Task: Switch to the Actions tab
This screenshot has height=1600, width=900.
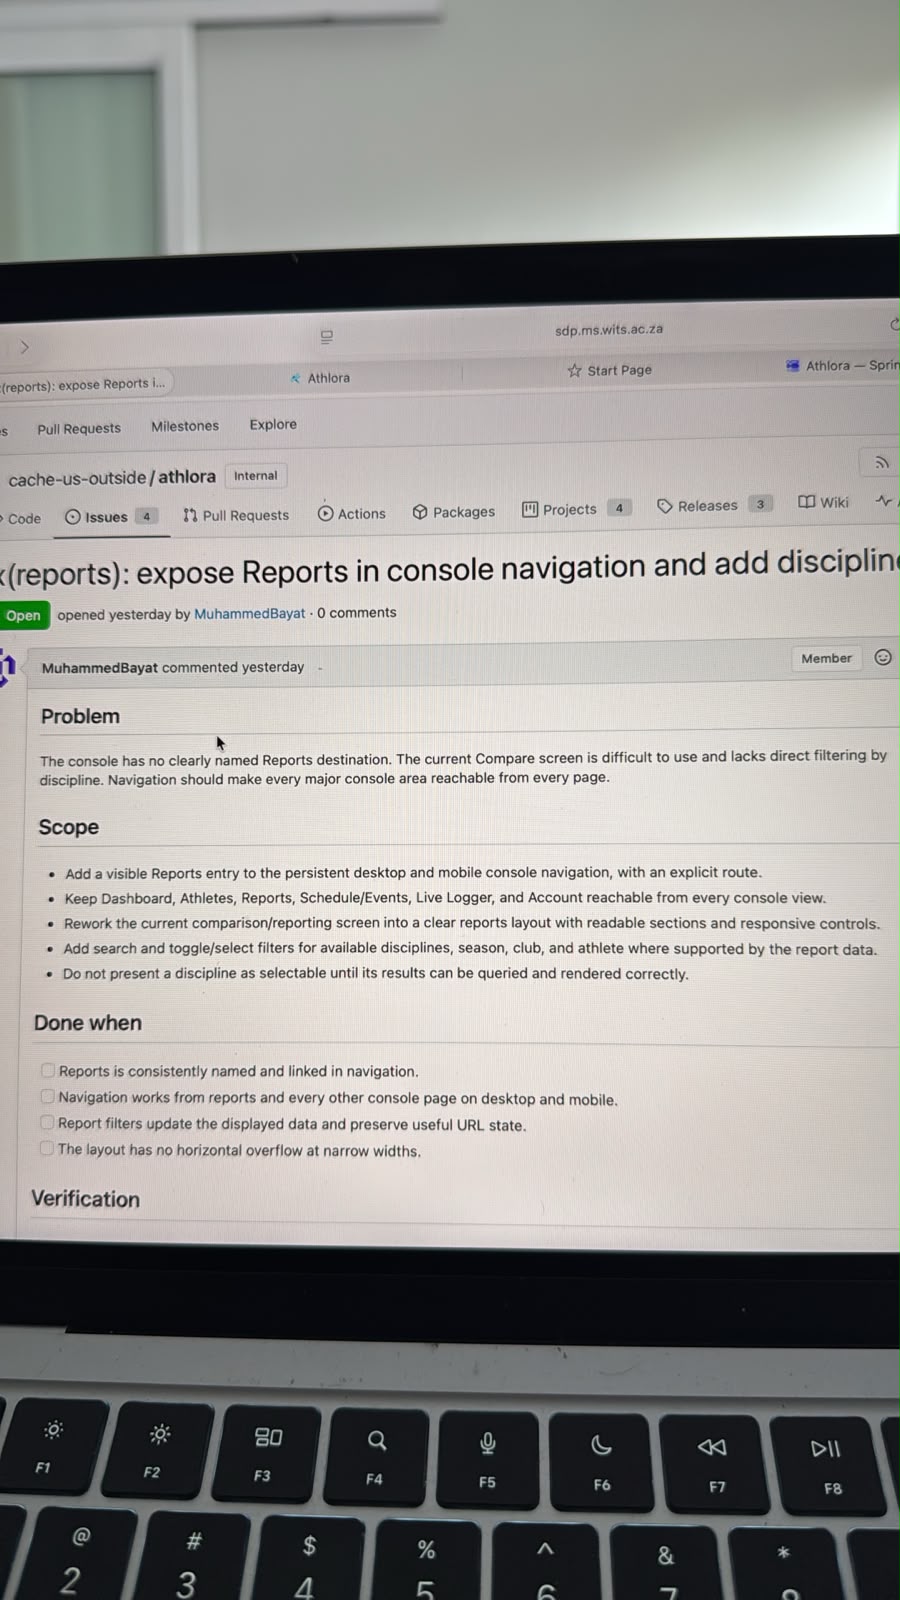Action: coord(351,513)
